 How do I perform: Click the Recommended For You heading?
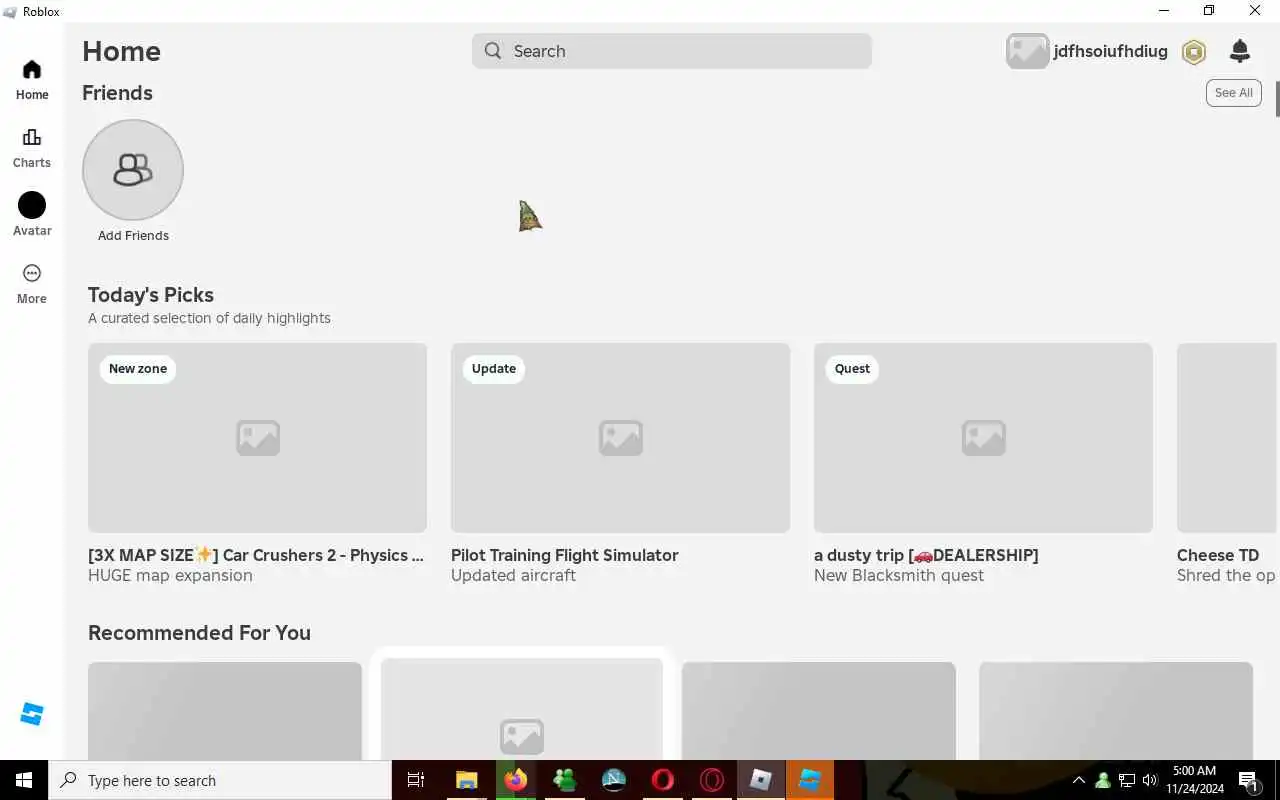pos(199,633)
